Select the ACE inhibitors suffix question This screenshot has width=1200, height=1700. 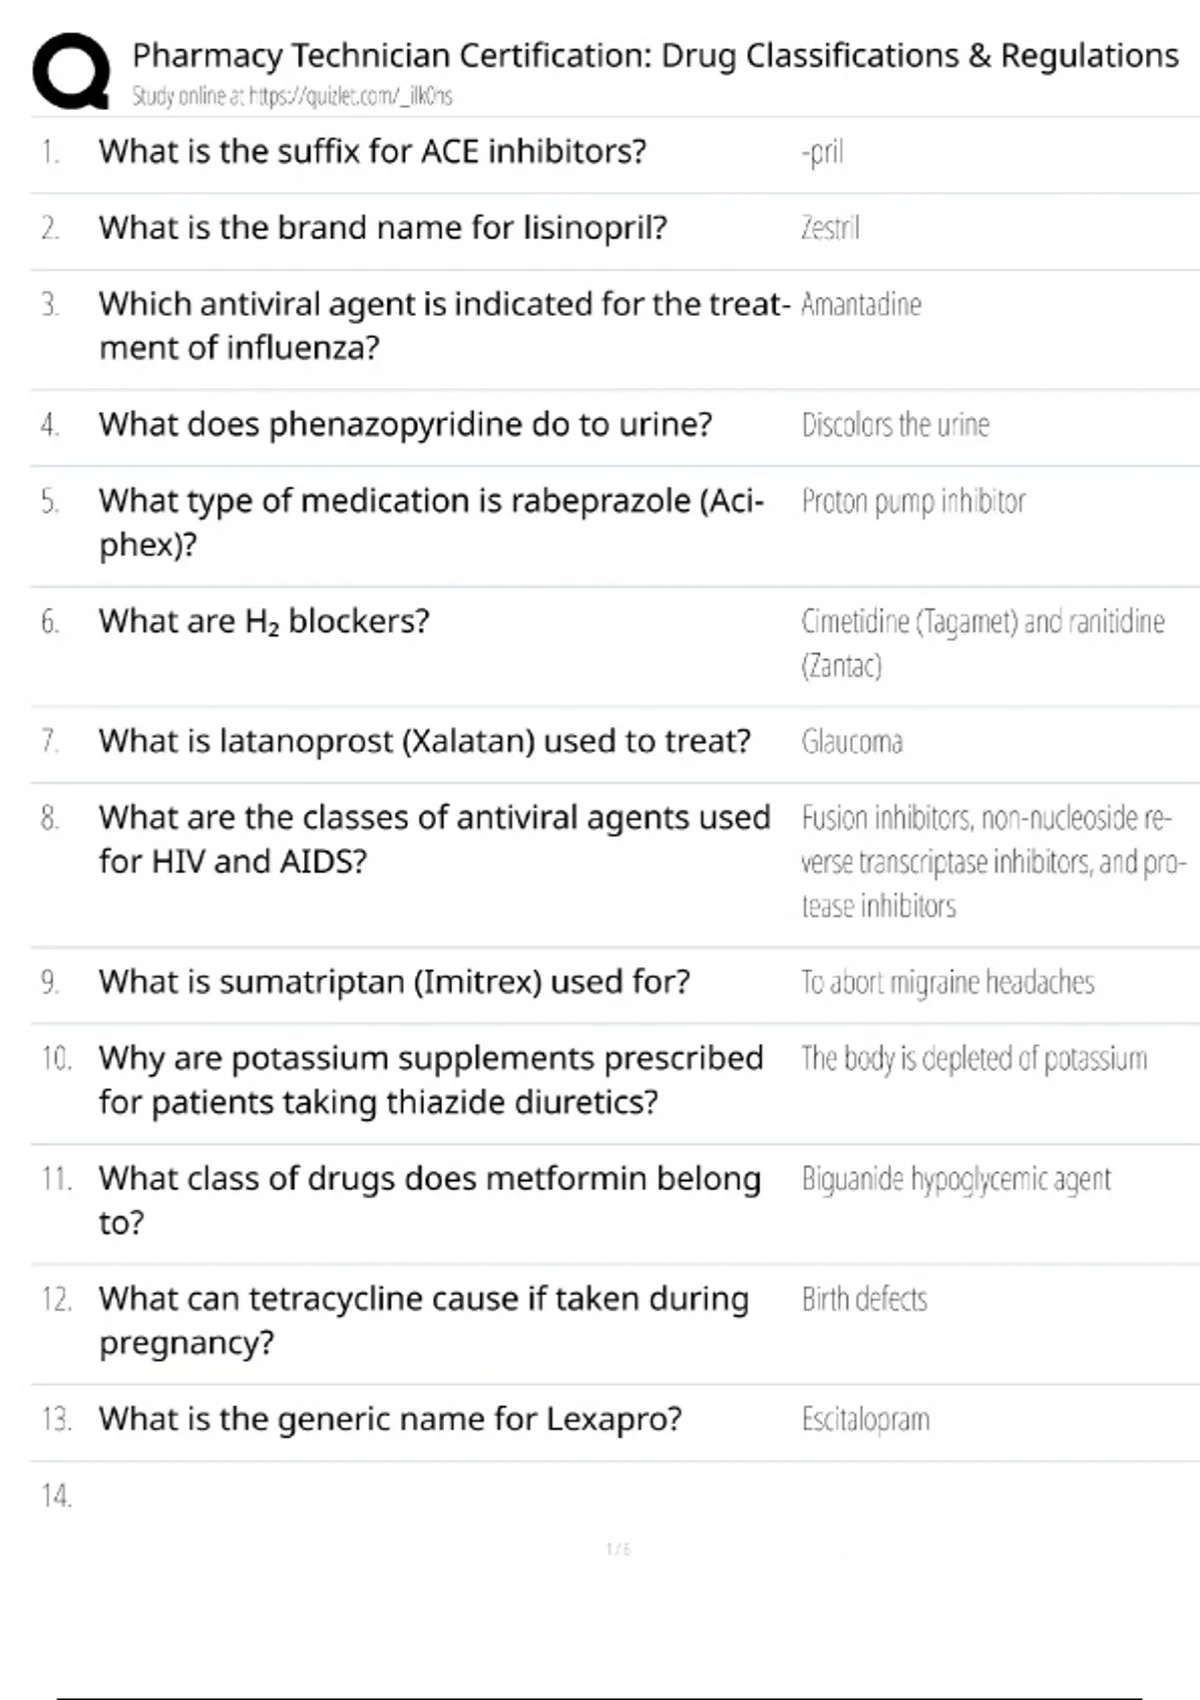372,152
